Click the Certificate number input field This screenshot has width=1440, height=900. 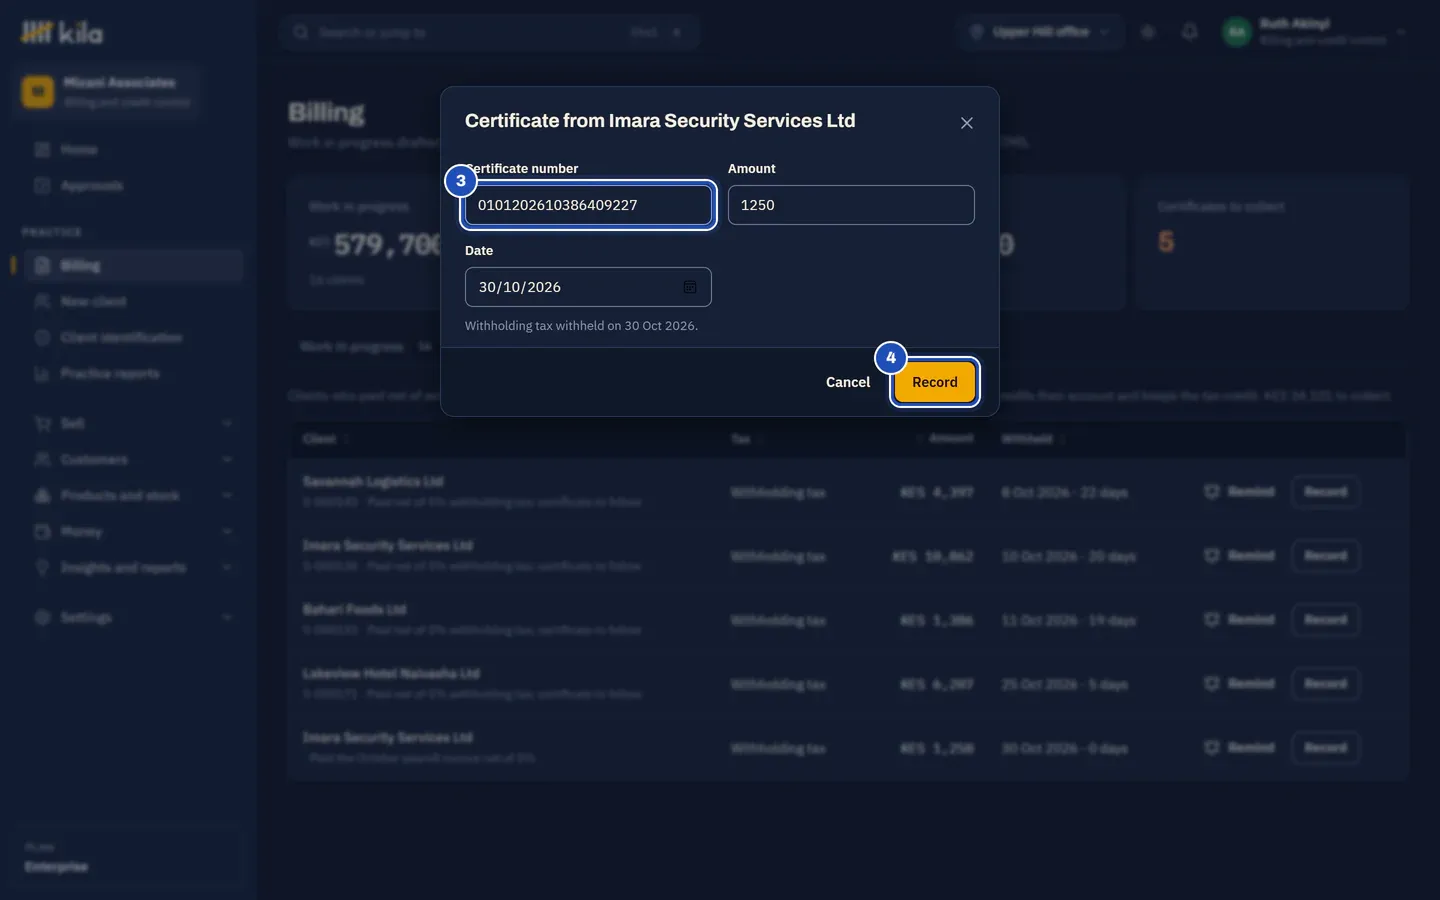[588, 205]
